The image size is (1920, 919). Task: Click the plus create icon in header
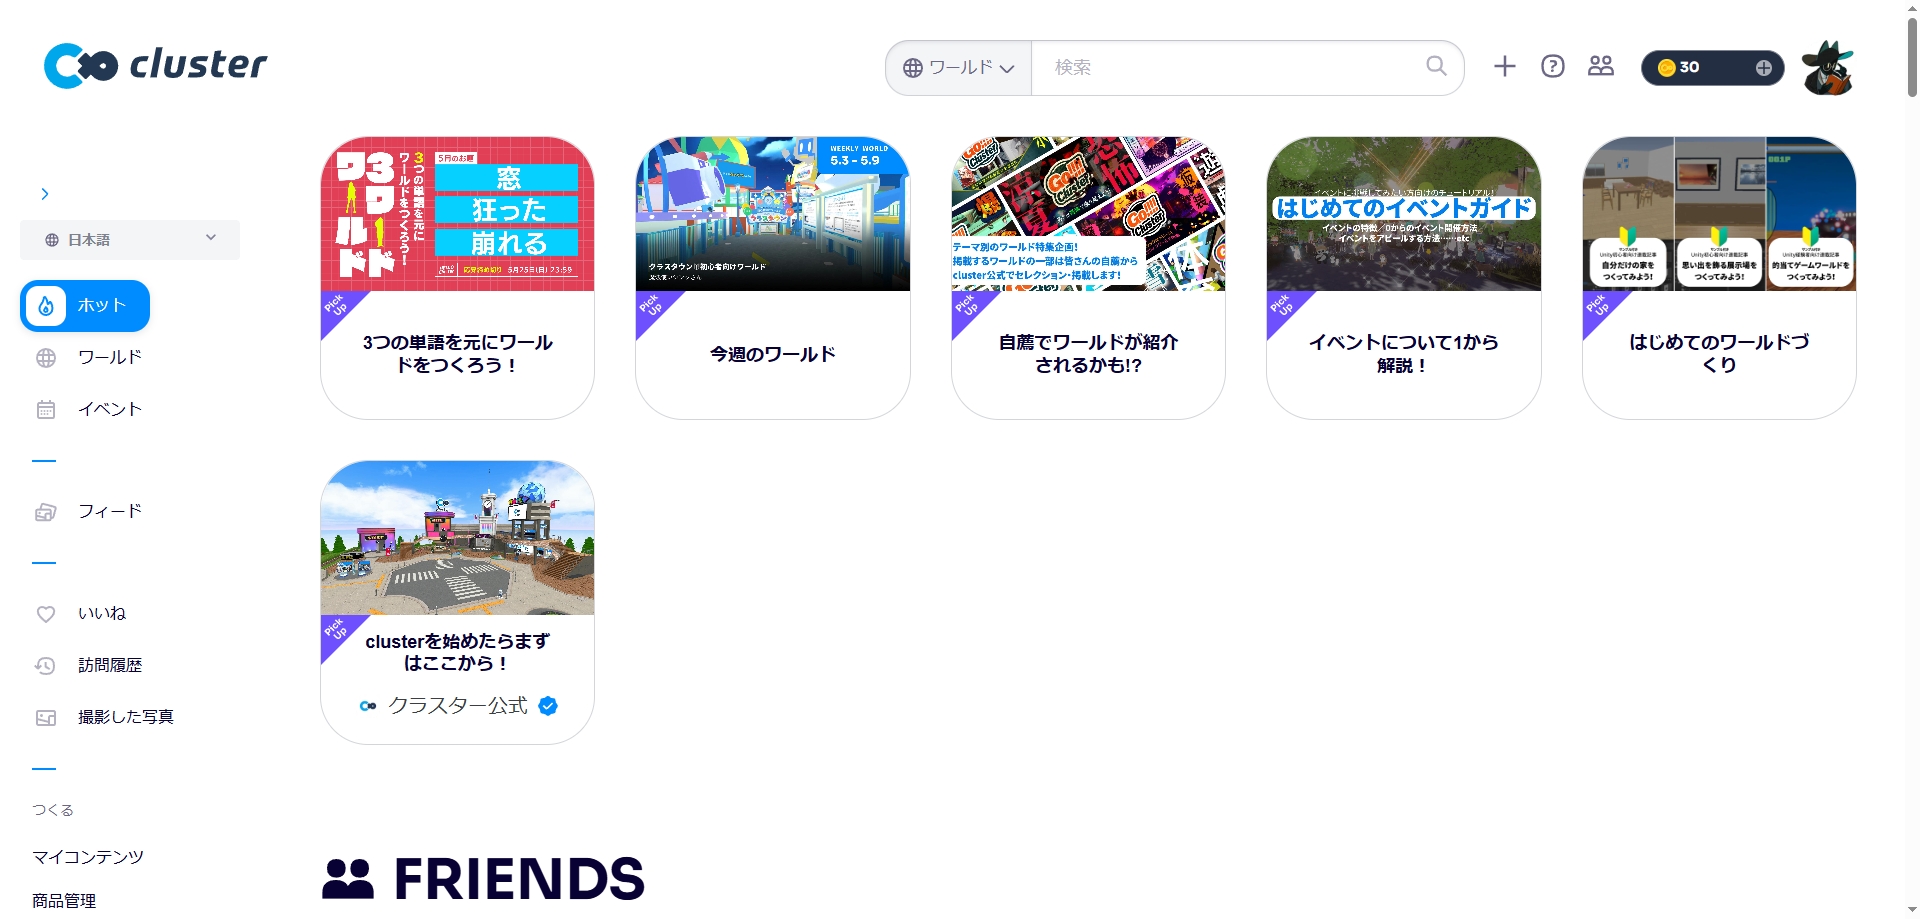(x=1504, y=66)
